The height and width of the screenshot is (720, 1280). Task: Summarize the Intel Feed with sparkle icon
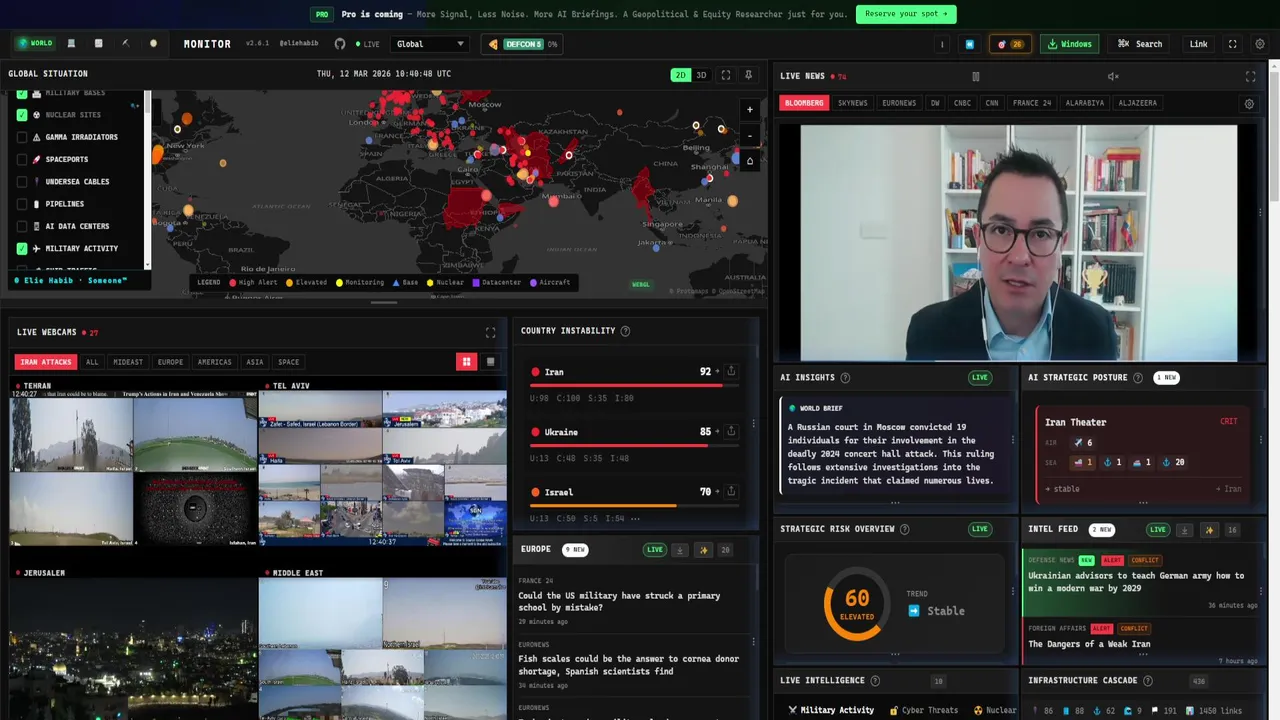point(1208,530)
